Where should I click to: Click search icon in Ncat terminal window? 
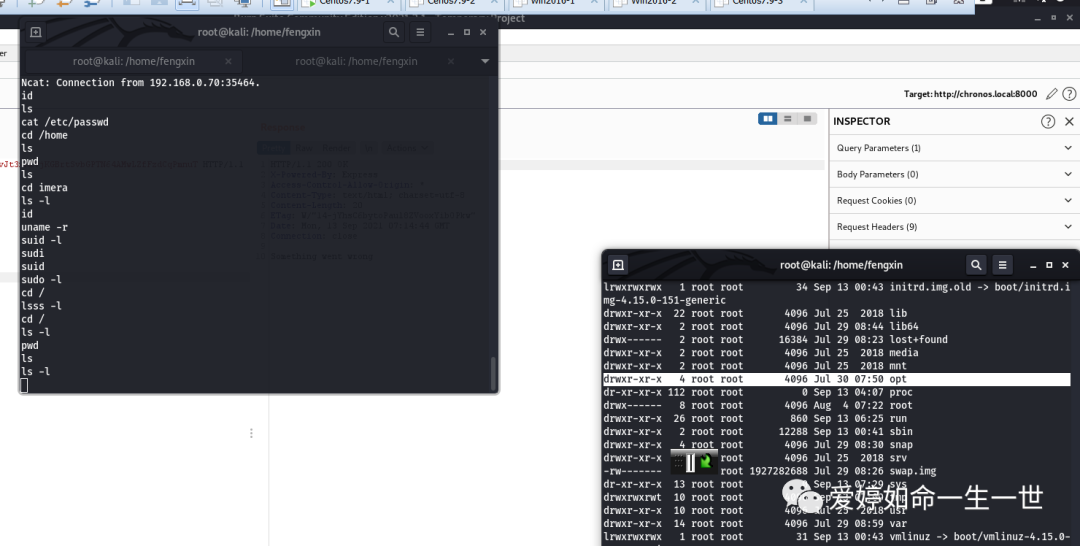pyautogui.click(x=393, y=32)
